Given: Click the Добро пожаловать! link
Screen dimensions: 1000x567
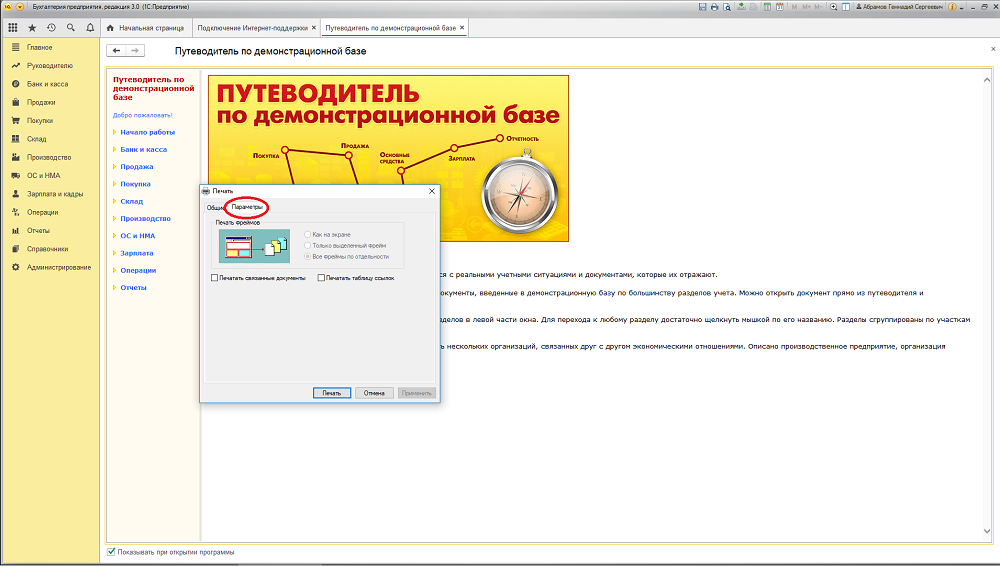Looking at the screenshot, I should (142, 115).
